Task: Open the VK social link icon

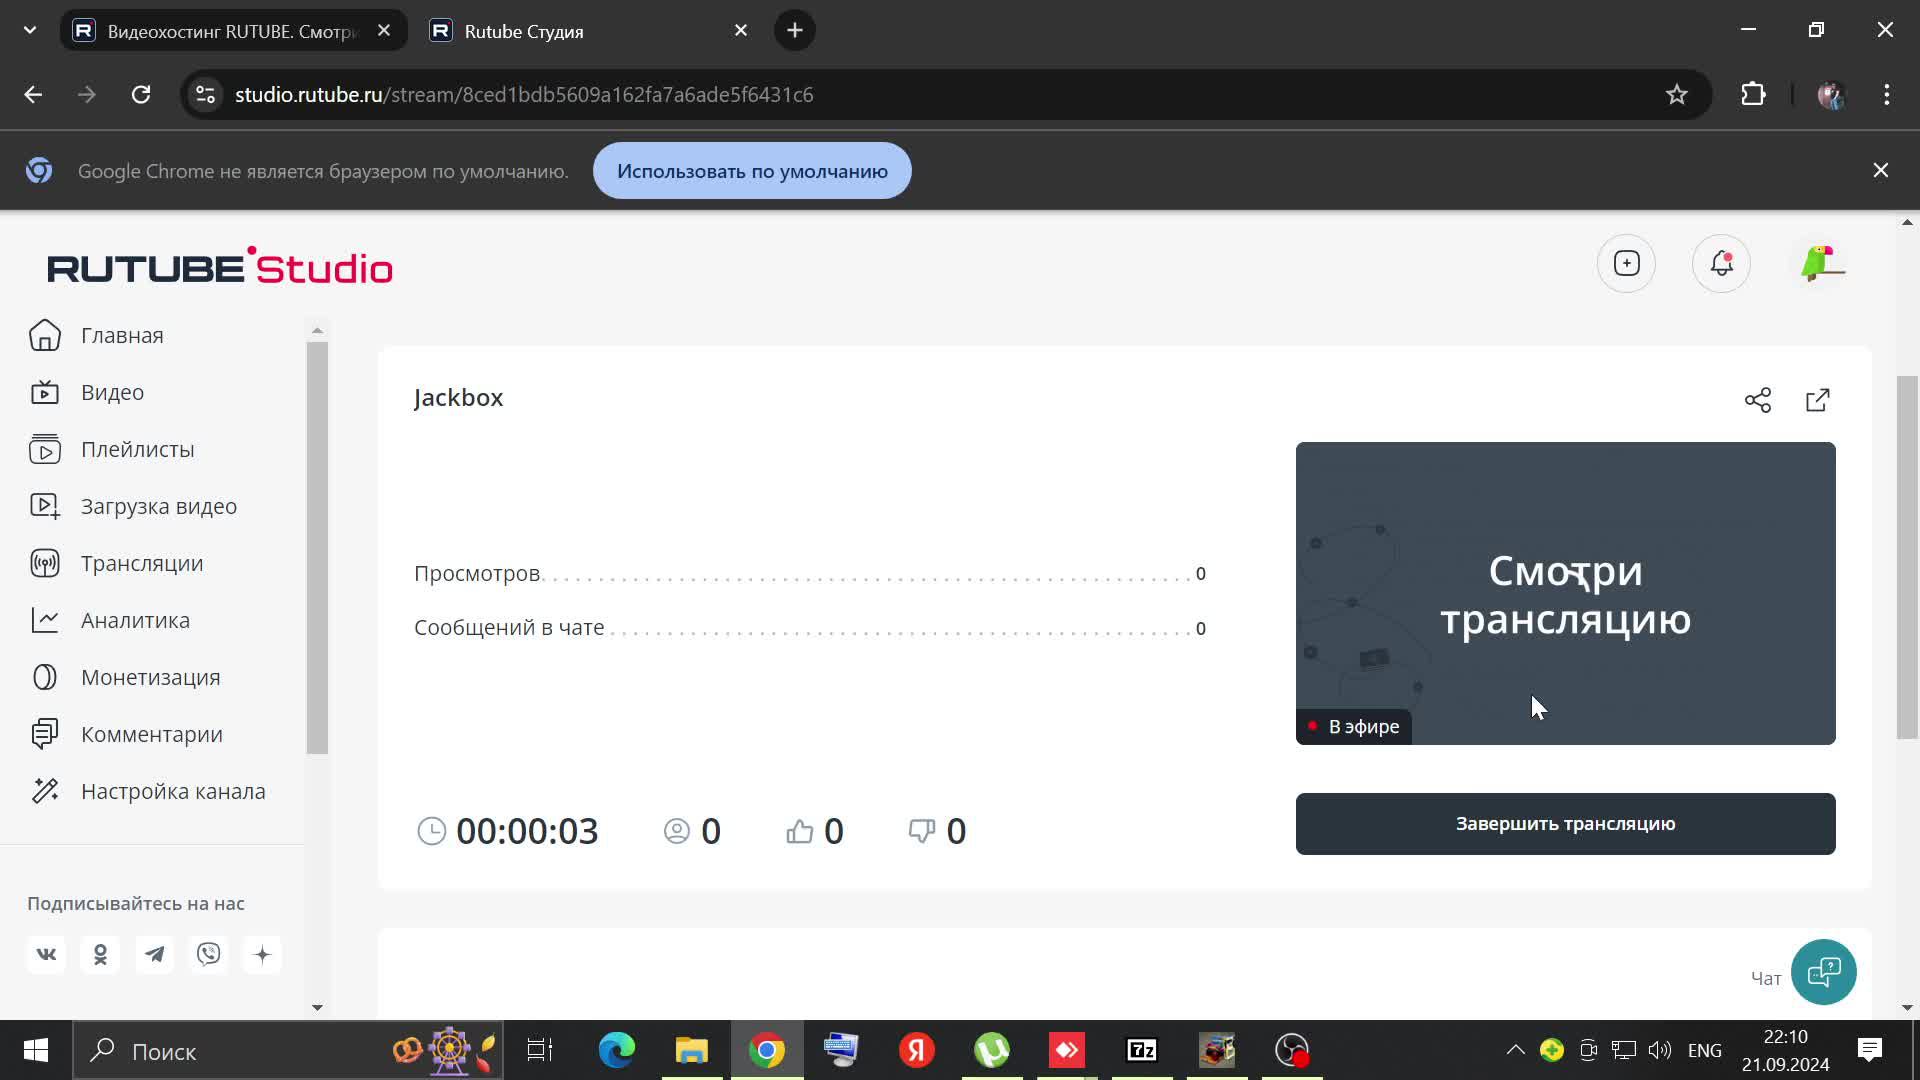Action: [47, 955]
